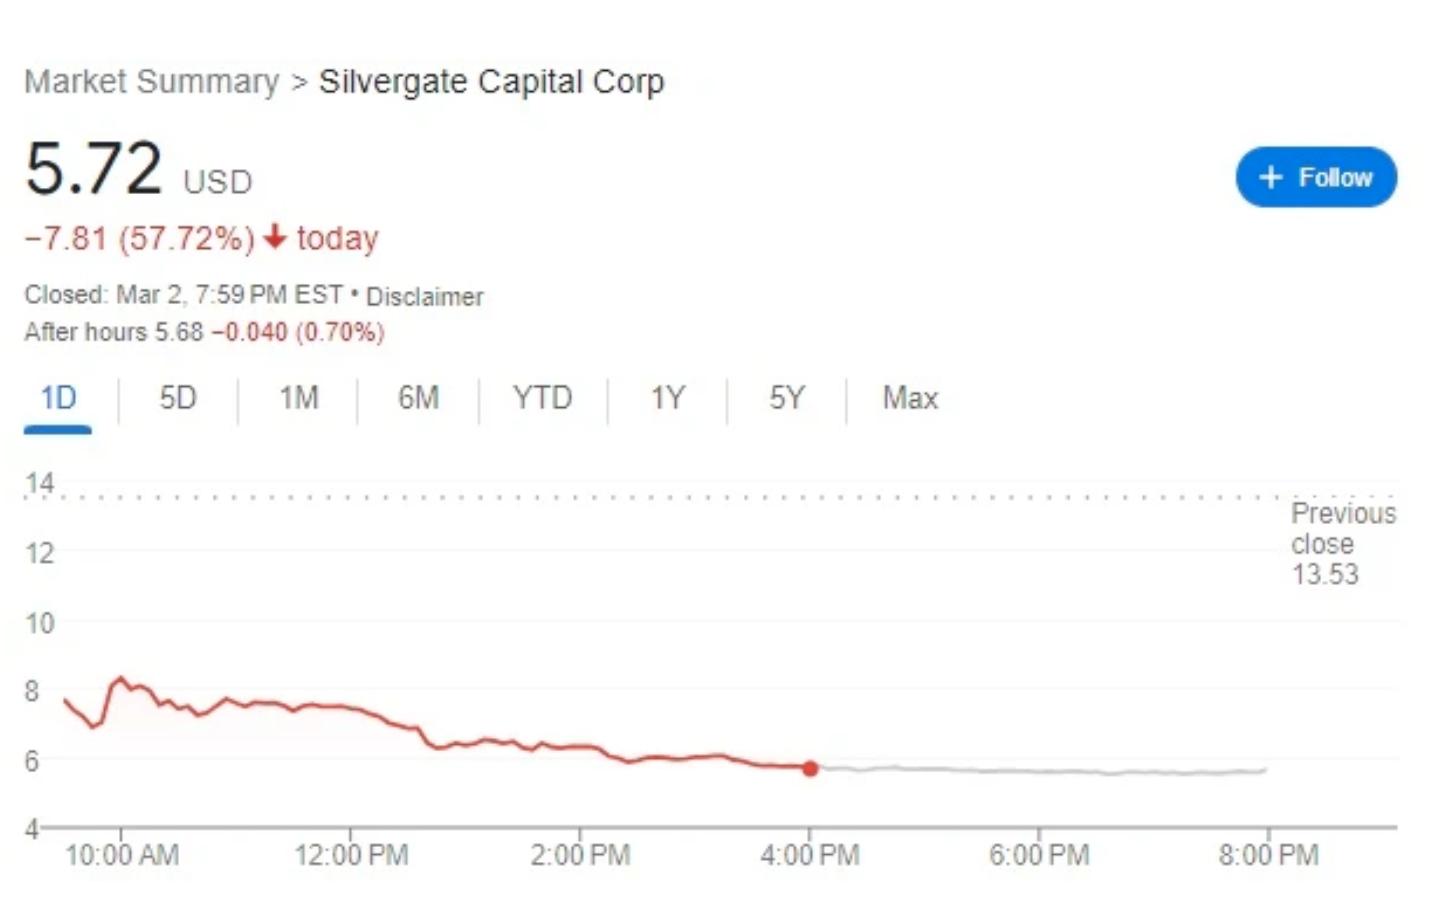The width and height of the screenshot is (1452, 898).
Task: Click the red down arrow icon
Action: [275, 238]
